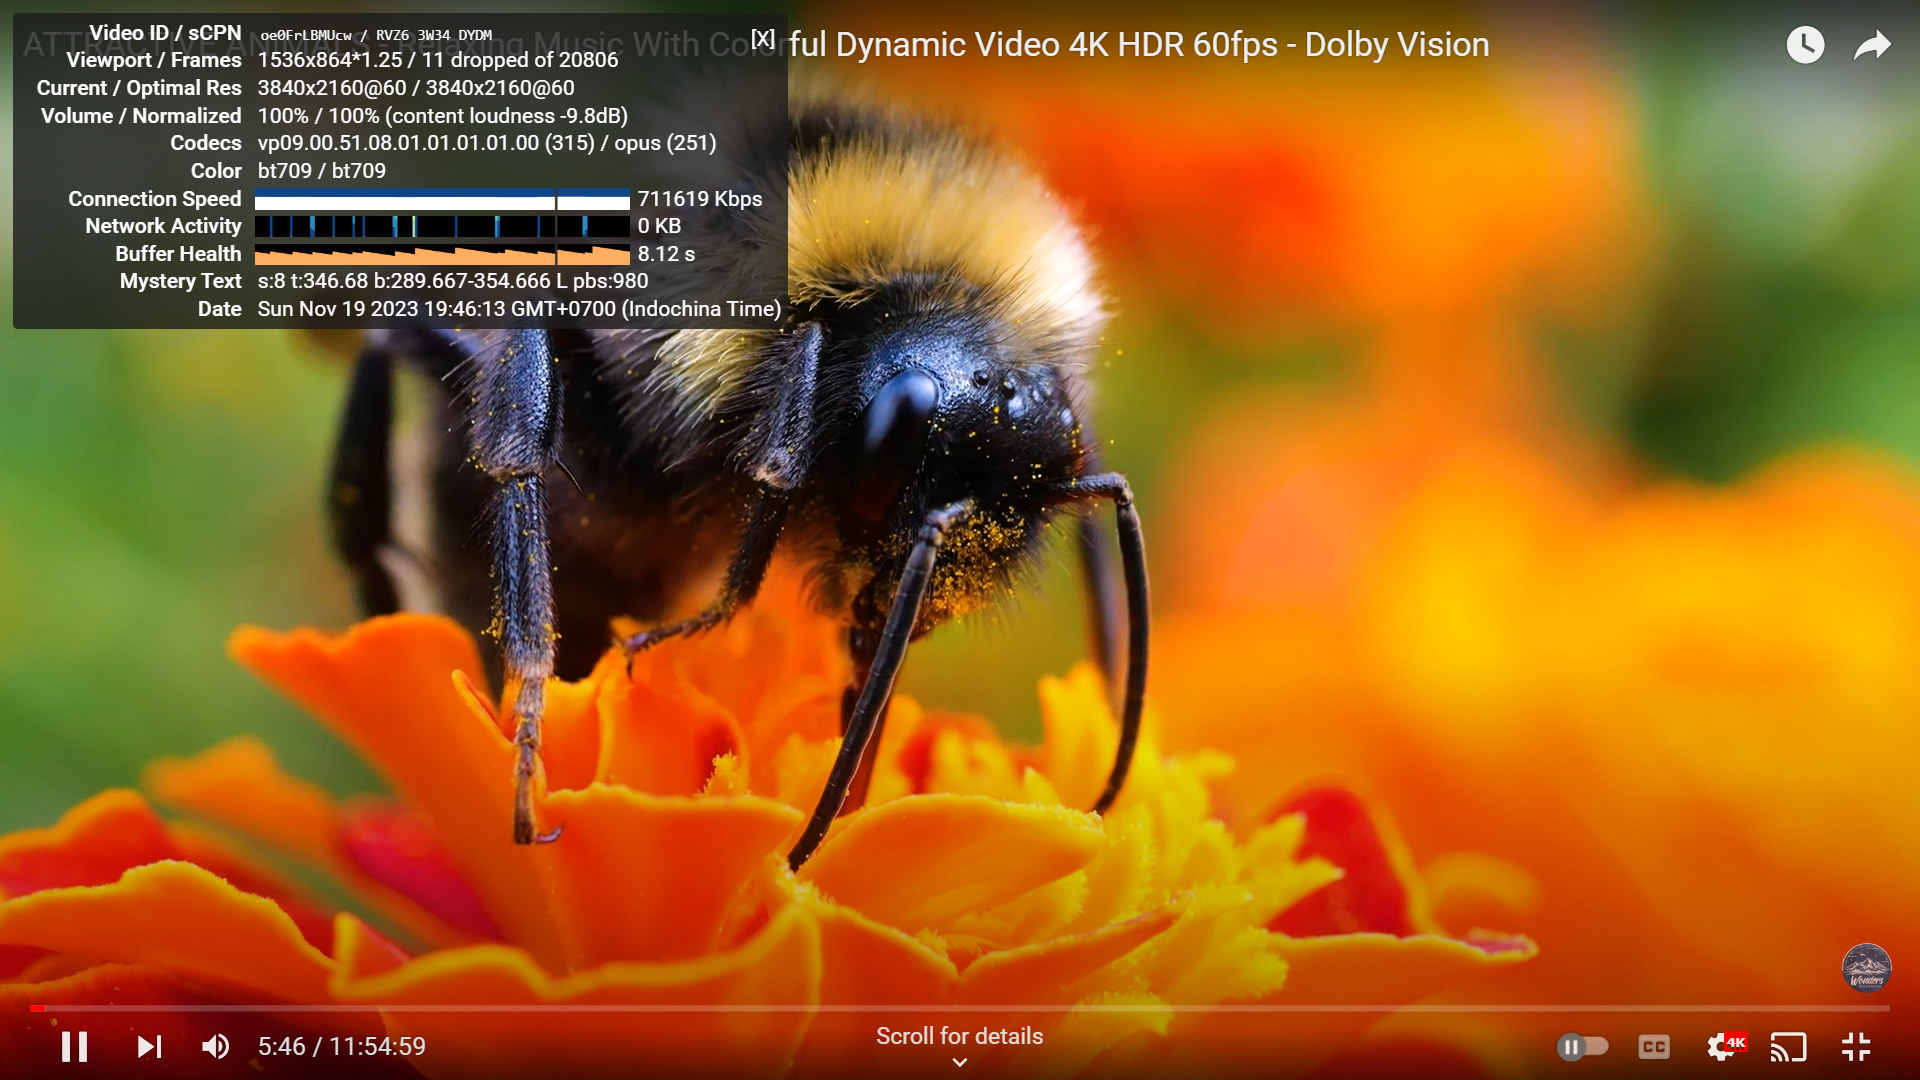The width and height of the screenshot is (1920, 1080).
Task: Expand the Scroll for details chevron
Action: tap(960, 1063)
